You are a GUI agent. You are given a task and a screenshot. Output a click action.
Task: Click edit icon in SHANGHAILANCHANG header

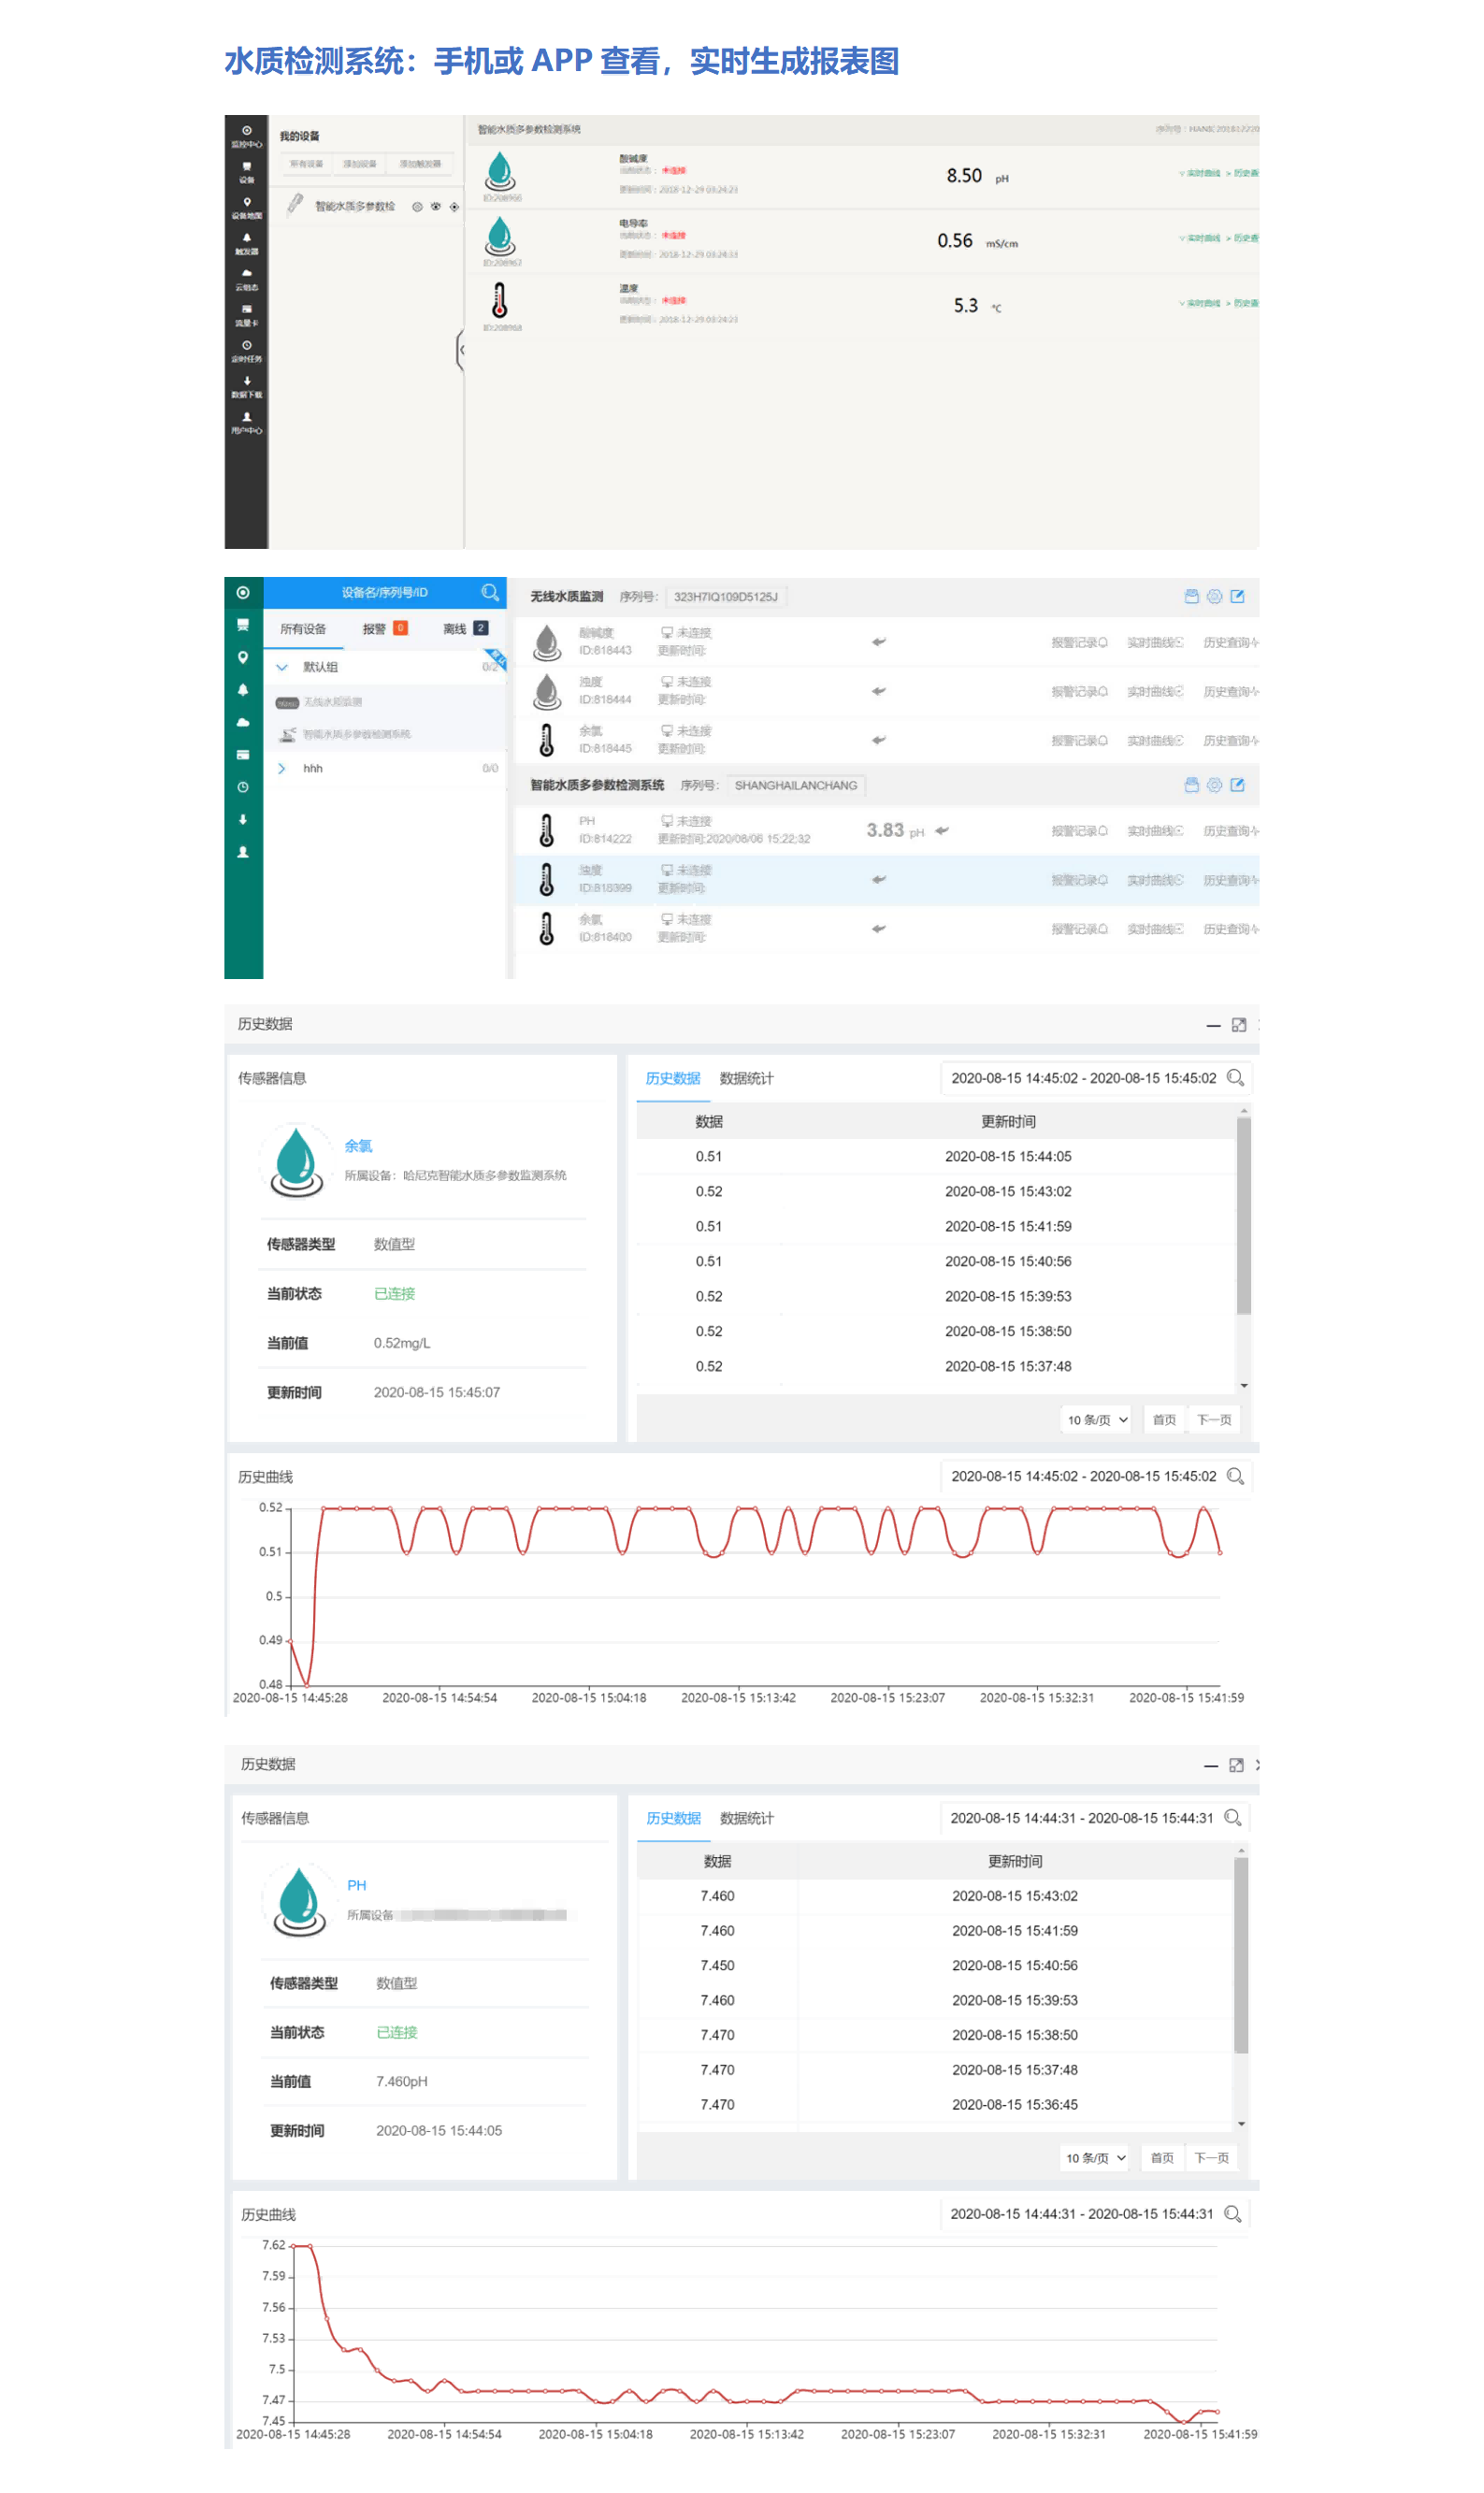point(1237,785)
